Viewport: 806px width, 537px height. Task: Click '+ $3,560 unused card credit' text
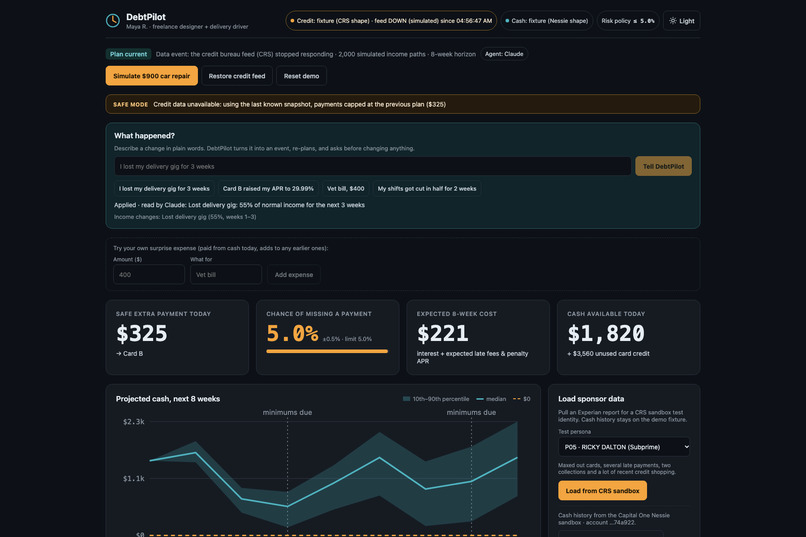coord(608,354)
